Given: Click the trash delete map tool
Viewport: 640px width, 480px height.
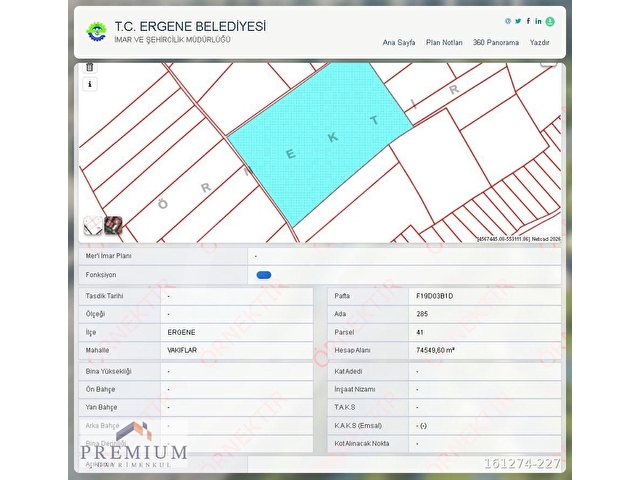Looking at the screenshot, I should 90,67.
